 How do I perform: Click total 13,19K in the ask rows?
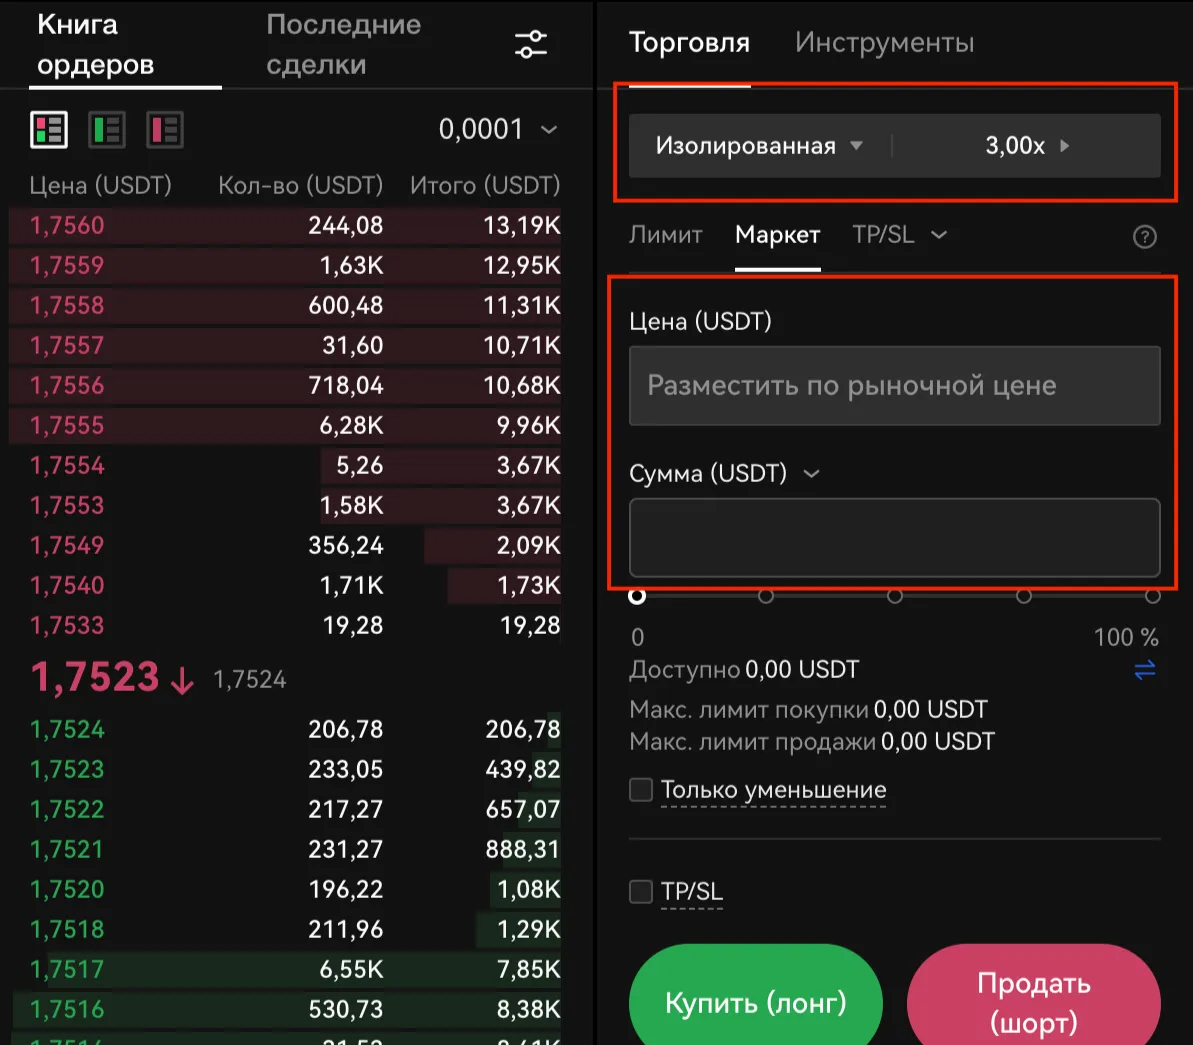tap(522, 225)
